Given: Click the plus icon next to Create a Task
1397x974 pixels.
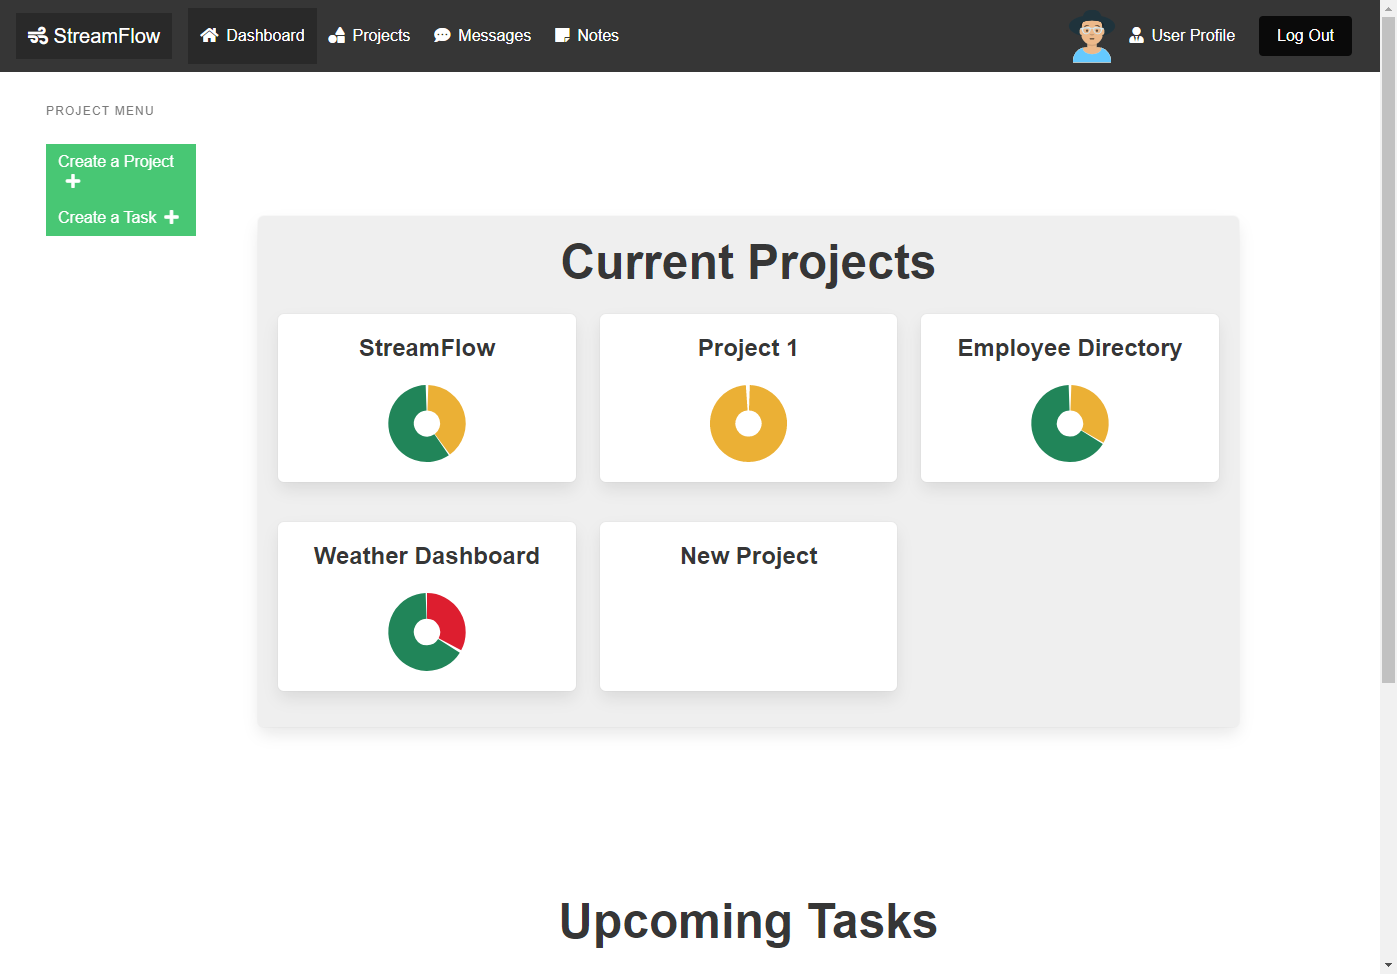Looking at the screenshot, I should pyautogui.click(x=172, y=217).
